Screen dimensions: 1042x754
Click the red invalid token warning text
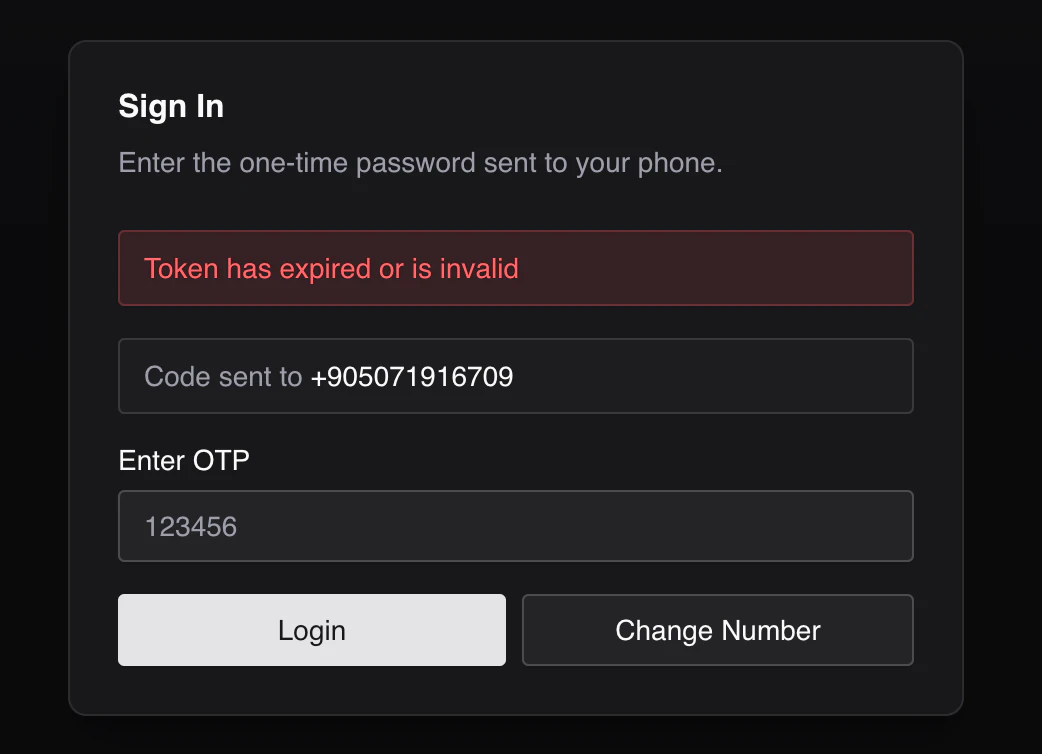(x=332, y=268)
